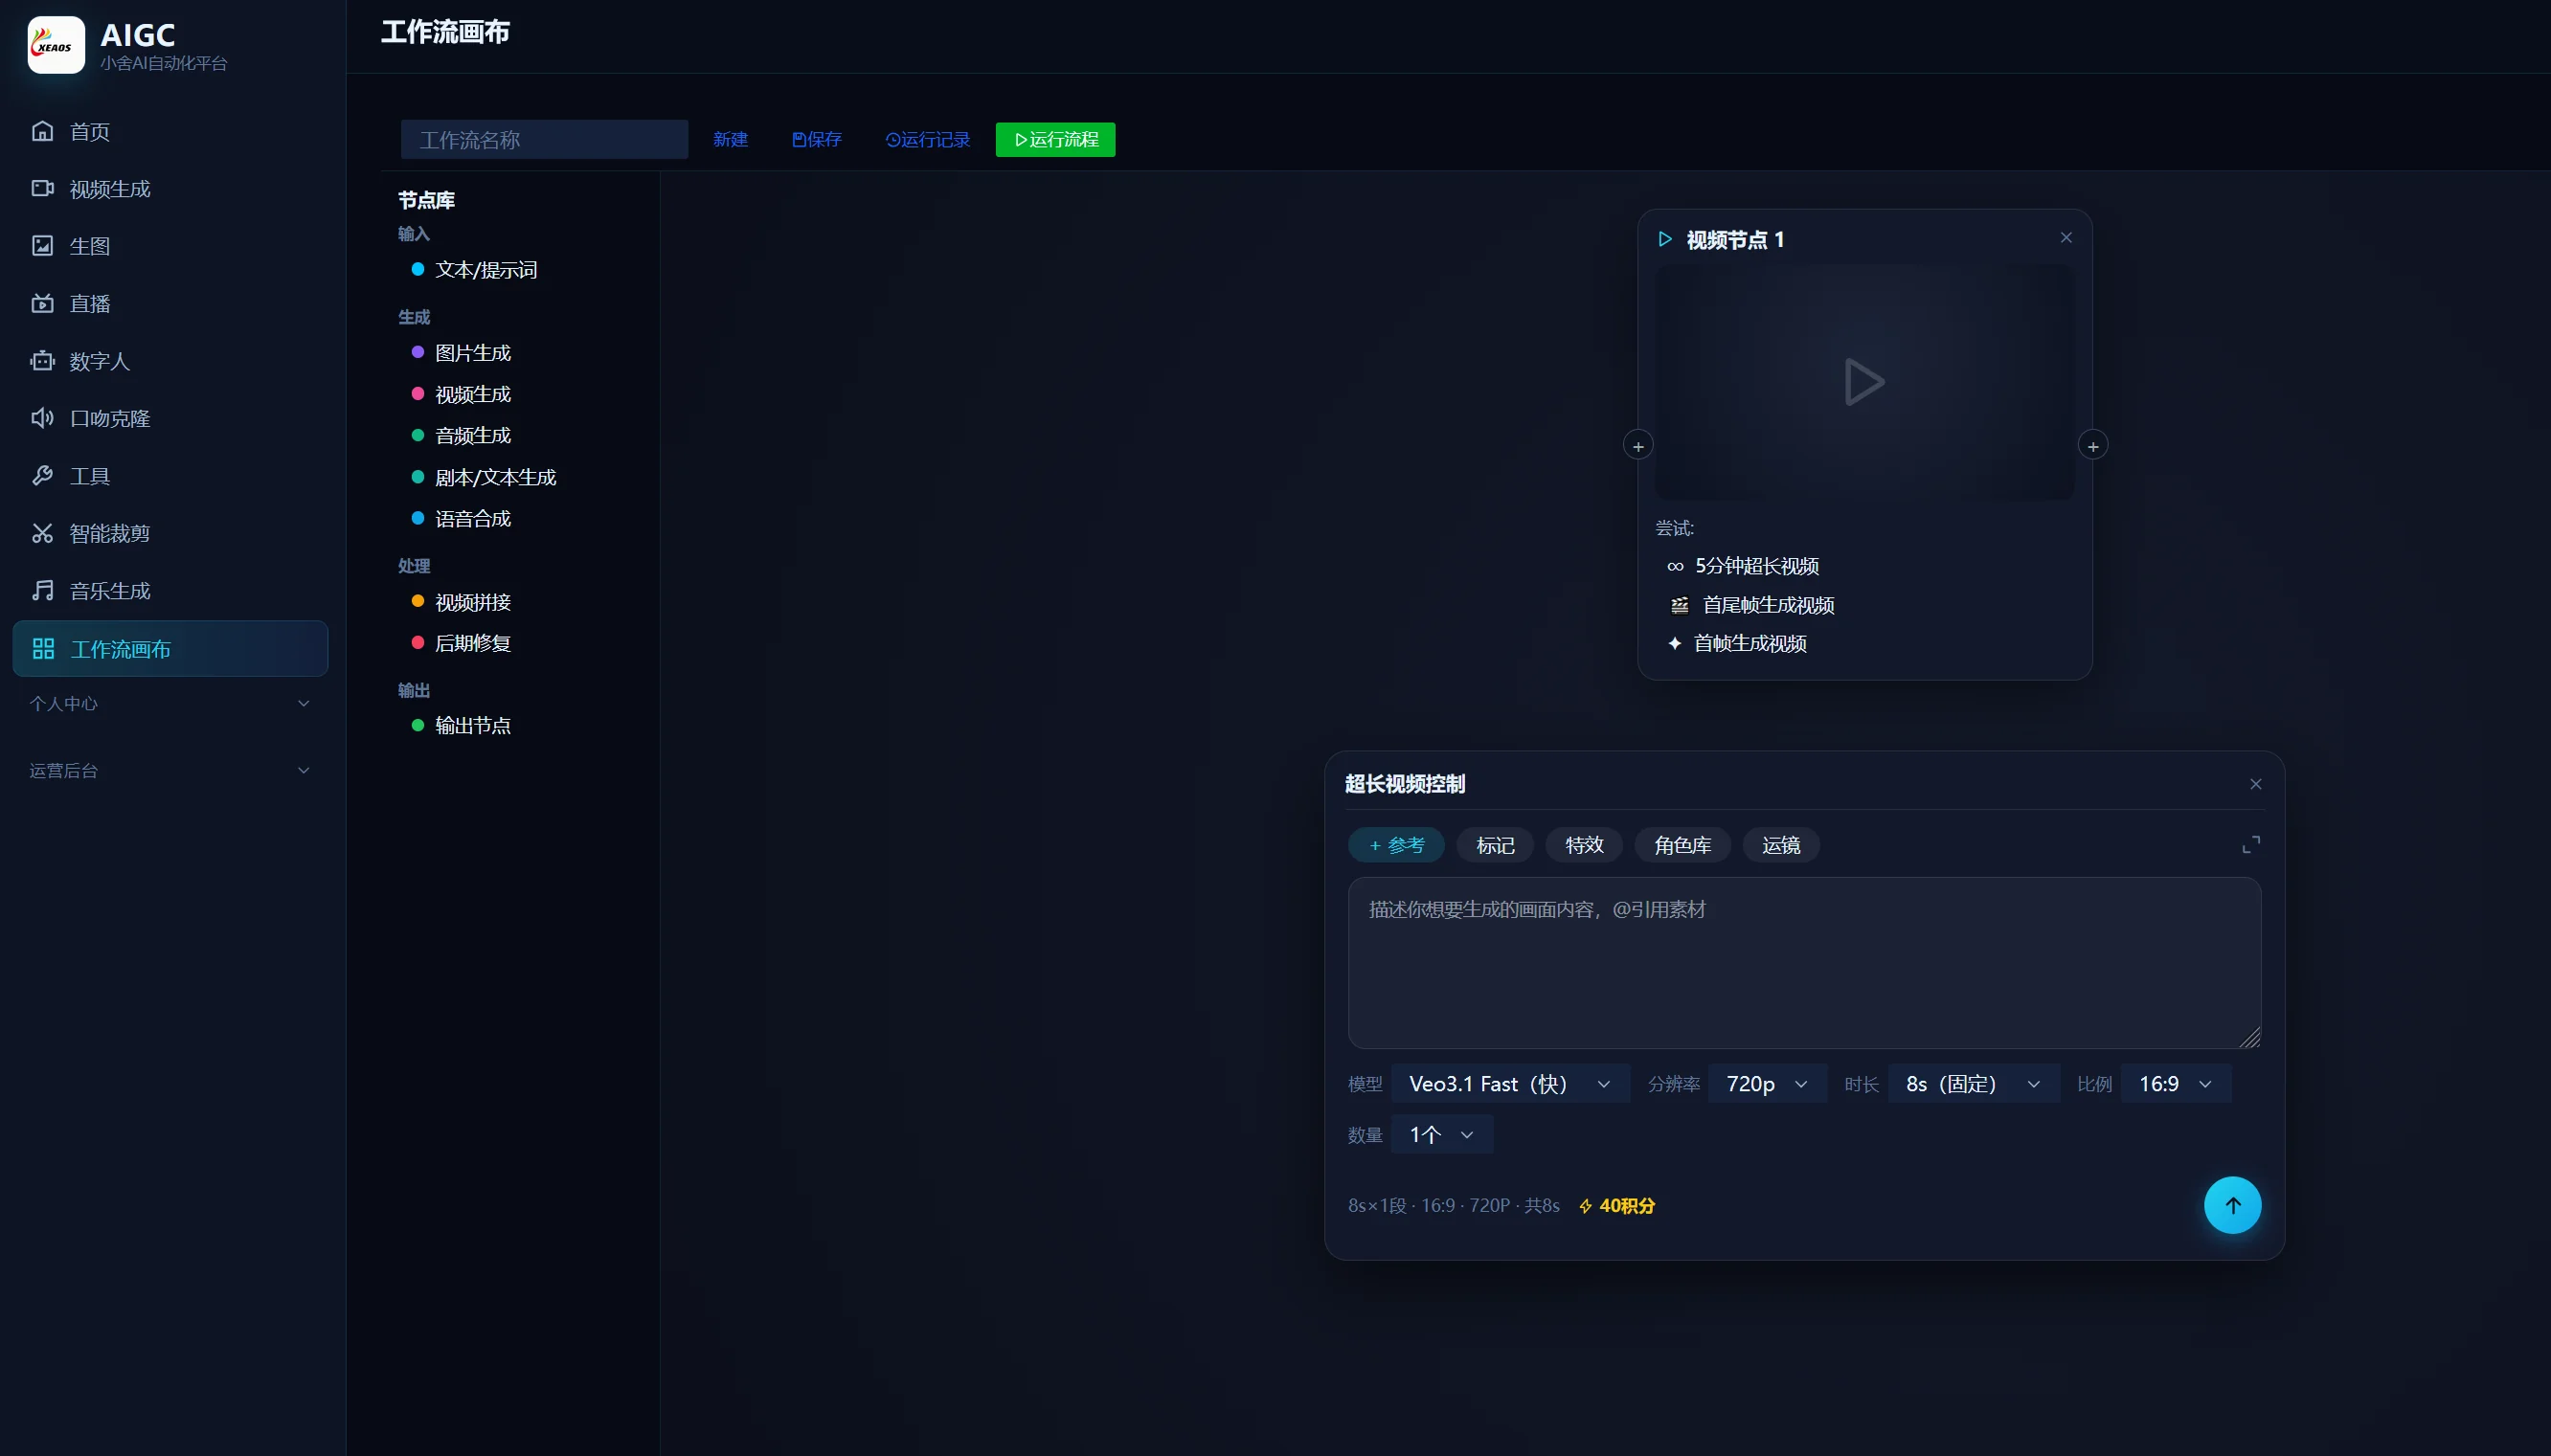The height and width of the screenshot is (1456, 2551).
Task: Save the workflow with 保存
Action: pyautogui.click(x=817, y=140)
